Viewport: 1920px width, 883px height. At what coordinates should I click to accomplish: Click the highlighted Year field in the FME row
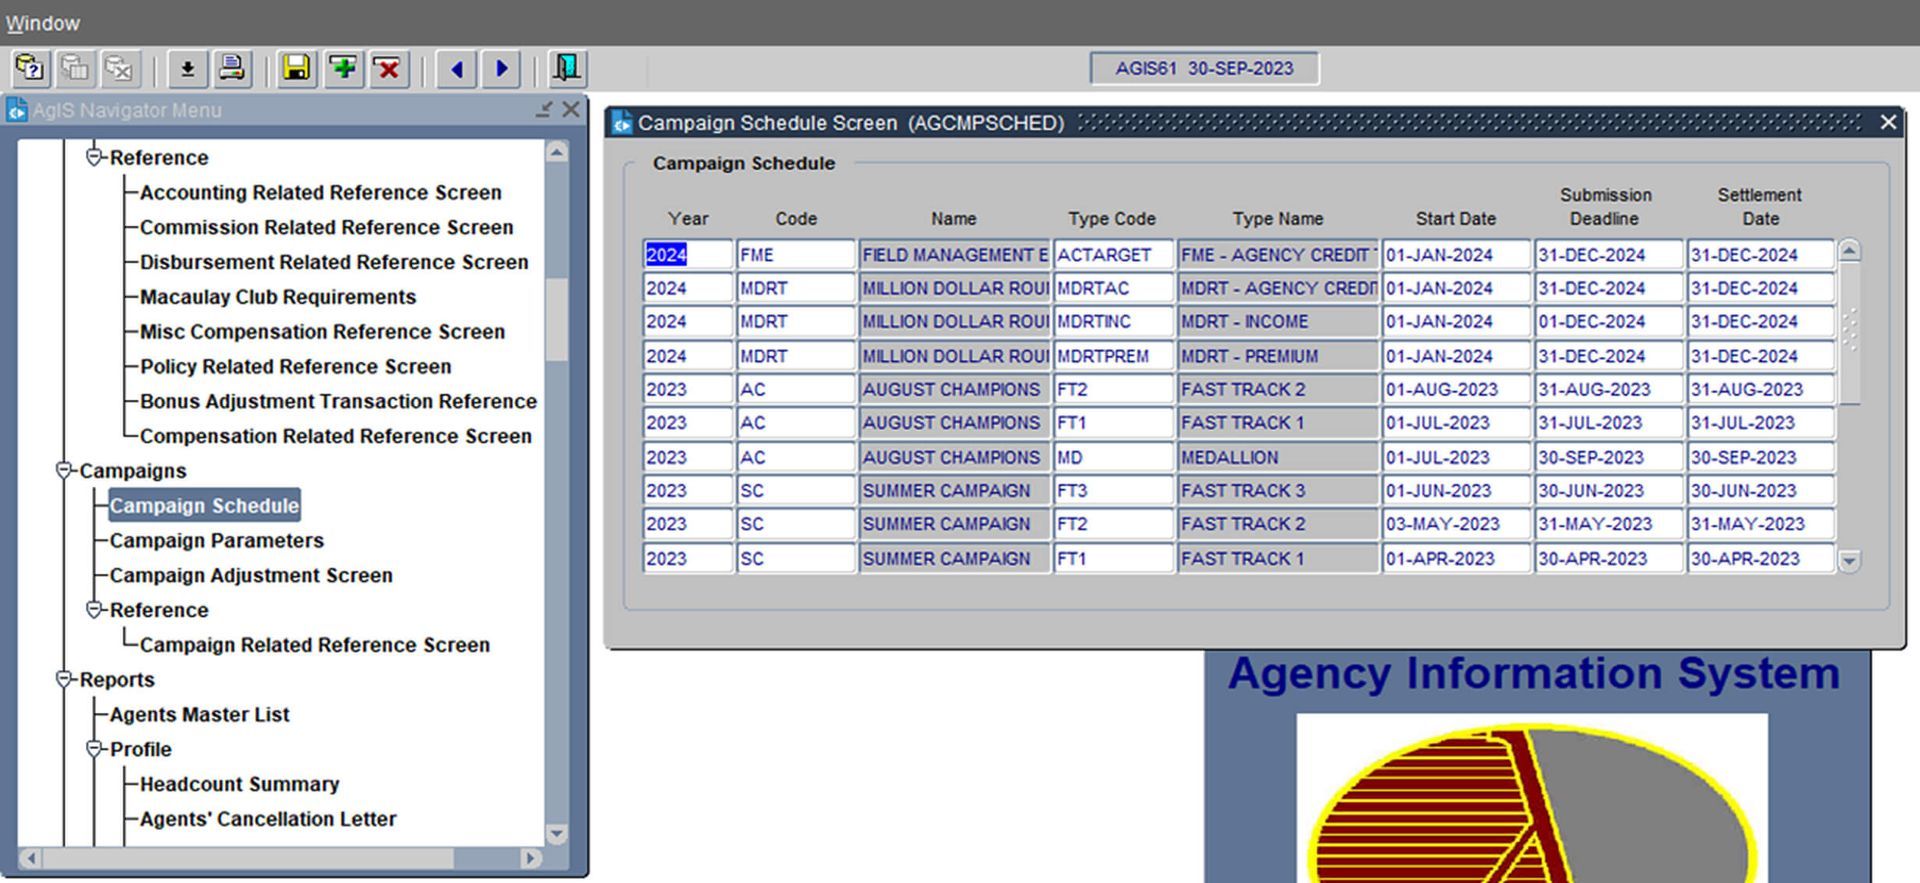(x=688, y=255)
